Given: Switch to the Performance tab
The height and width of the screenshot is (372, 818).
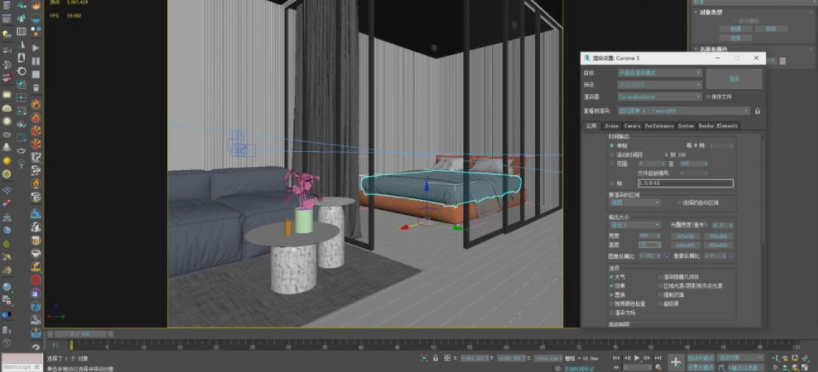Looking at the screenshot, I should 659,126.
